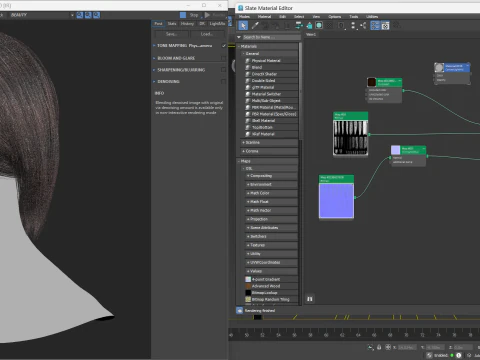Select Material Switcher entry
480x360 pixels.
[x=271, y=94]
